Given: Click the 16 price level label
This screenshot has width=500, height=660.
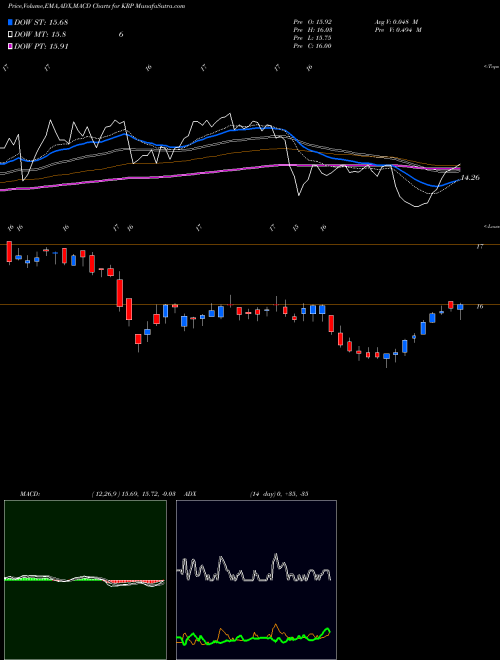Looking at the screenshot, I should pyautogui.click(x=479, y=306).
